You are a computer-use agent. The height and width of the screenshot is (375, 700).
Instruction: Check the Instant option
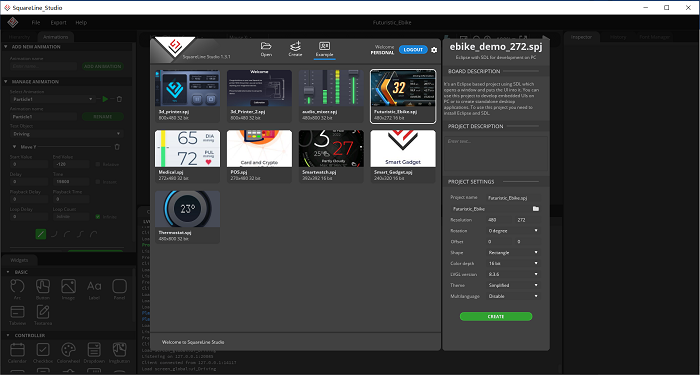[x=98, y=182]
